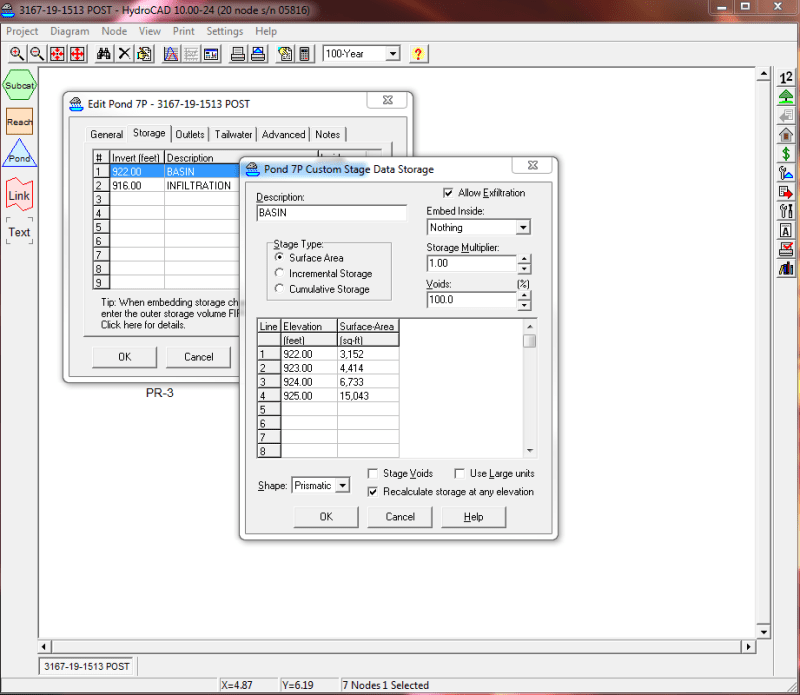Click the zoom in magnifier toolbar icon
Screen dimensions: 800x695
(17, 54)
